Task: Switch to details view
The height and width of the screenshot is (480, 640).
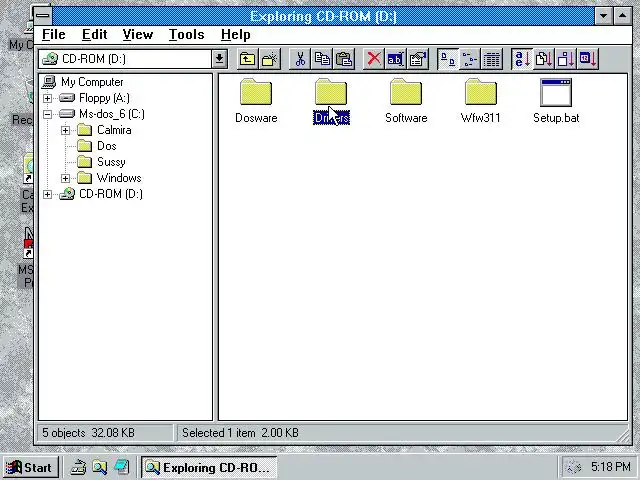Action: (492, 59)
